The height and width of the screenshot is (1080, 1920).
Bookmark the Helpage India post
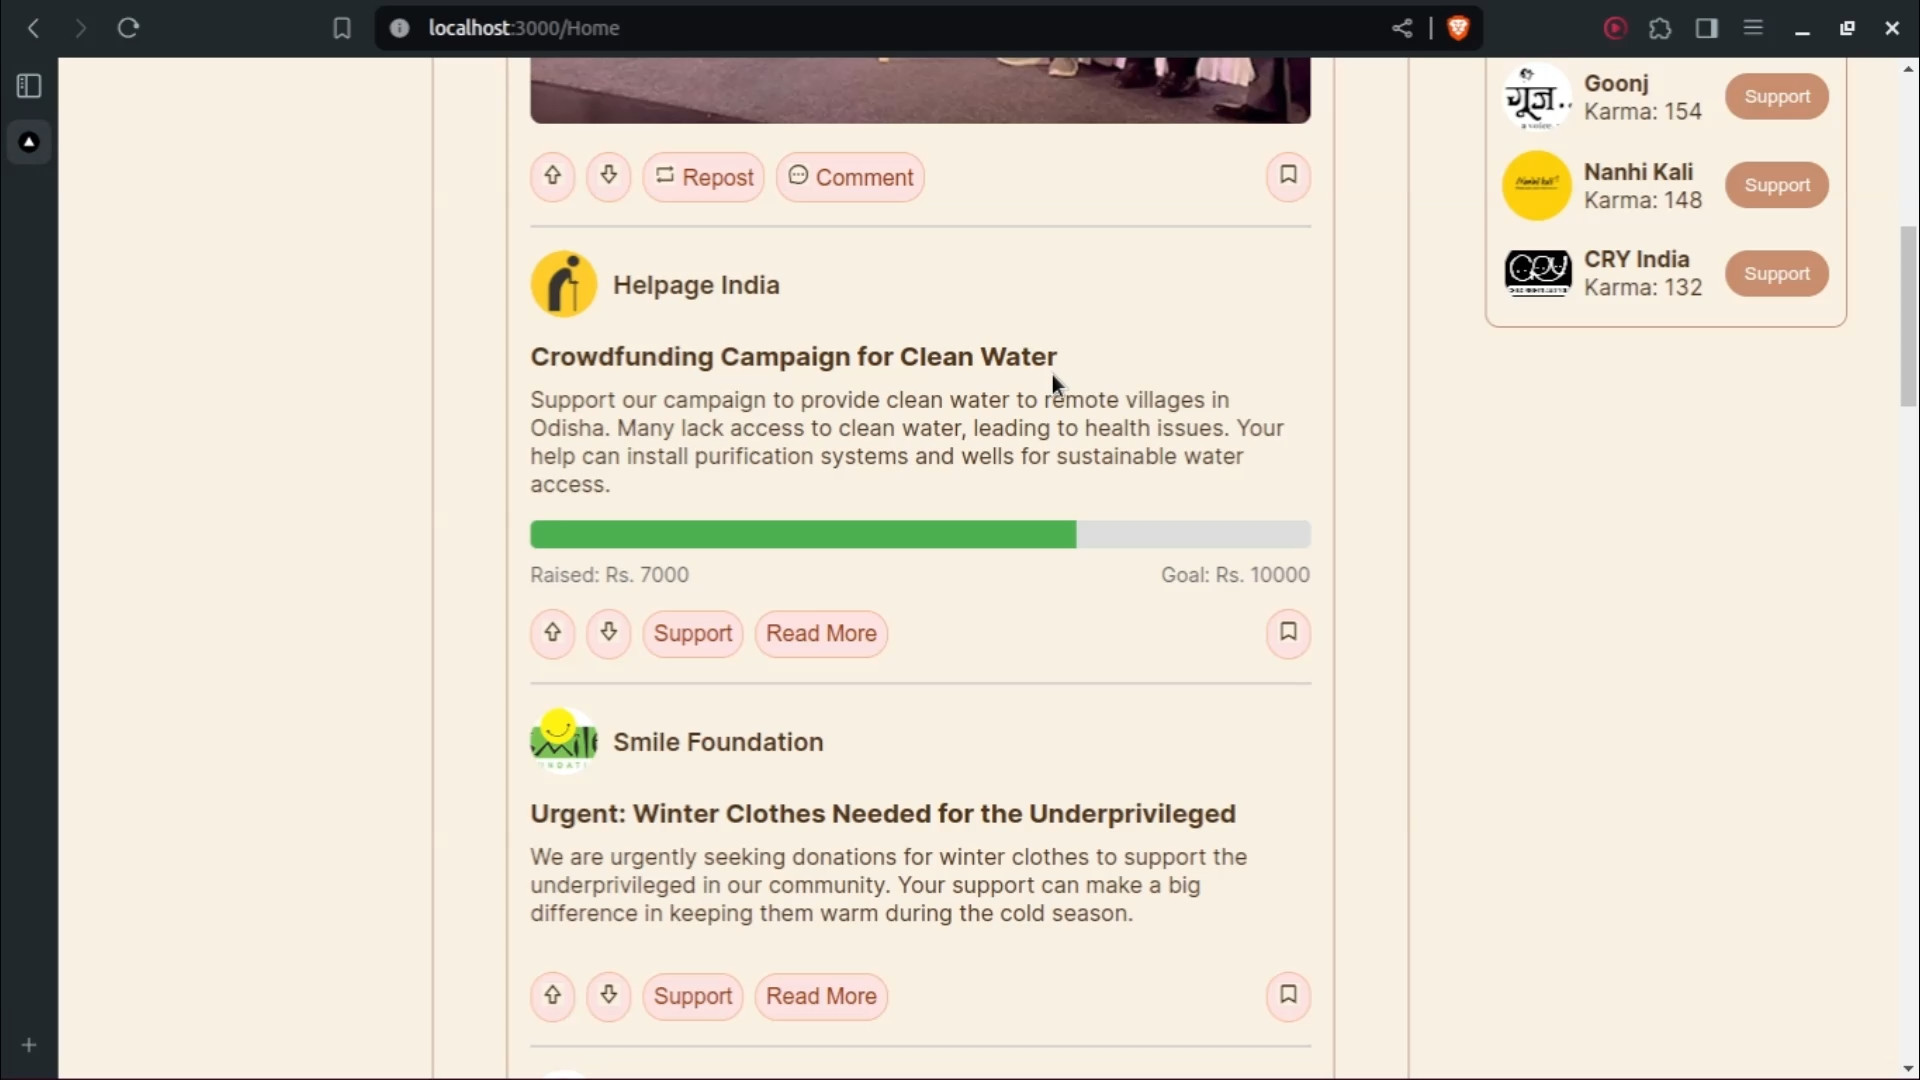pos(1288,633)
